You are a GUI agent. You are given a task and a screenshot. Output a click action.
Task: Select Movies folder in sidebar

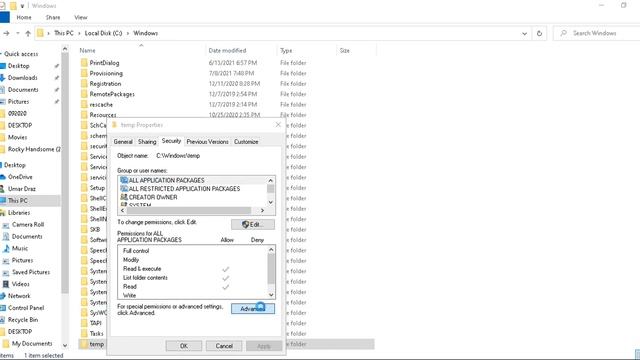point(17,137)
